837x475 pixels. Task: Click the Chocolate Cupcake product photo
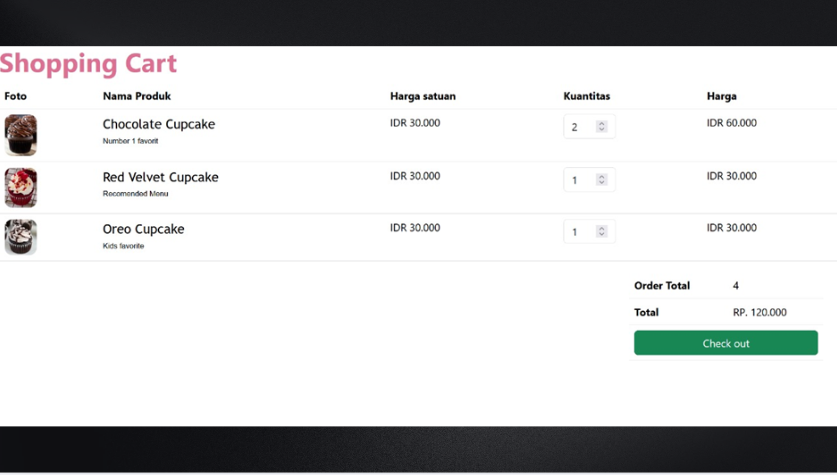click(21, 135)
